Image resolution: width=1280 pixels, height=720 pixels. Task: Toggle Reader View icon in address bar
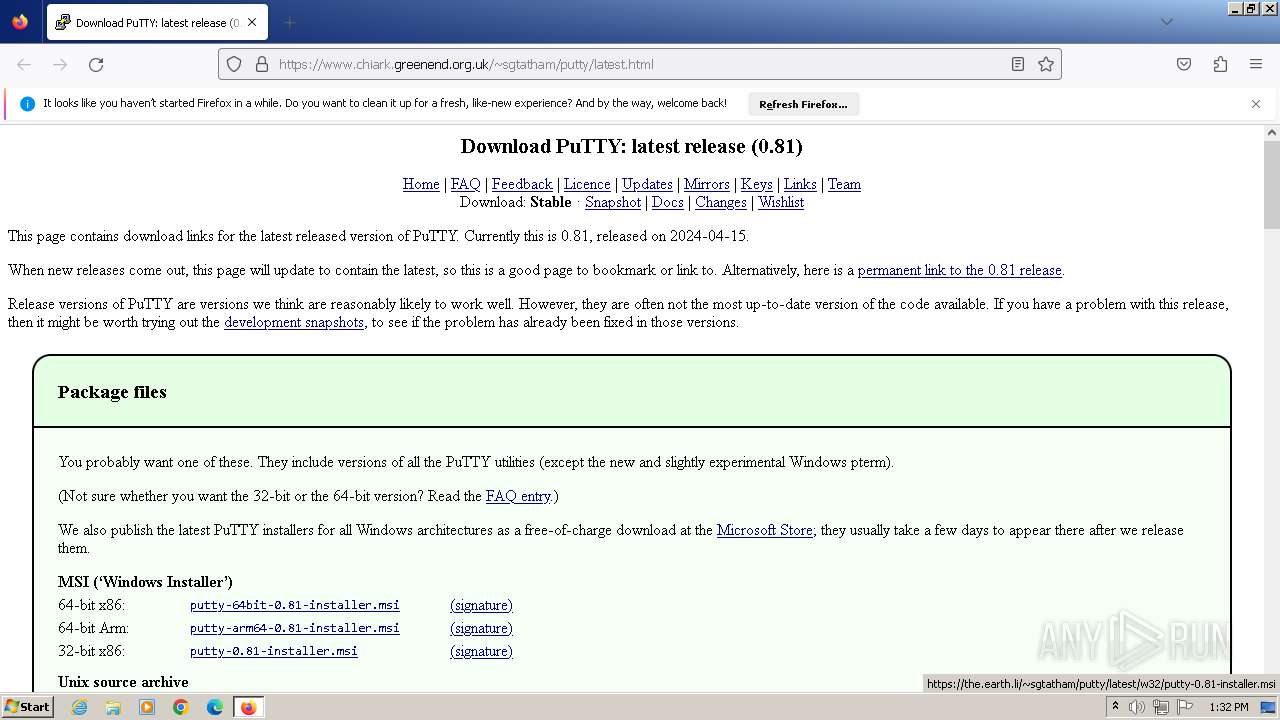tap(1018, 64)
